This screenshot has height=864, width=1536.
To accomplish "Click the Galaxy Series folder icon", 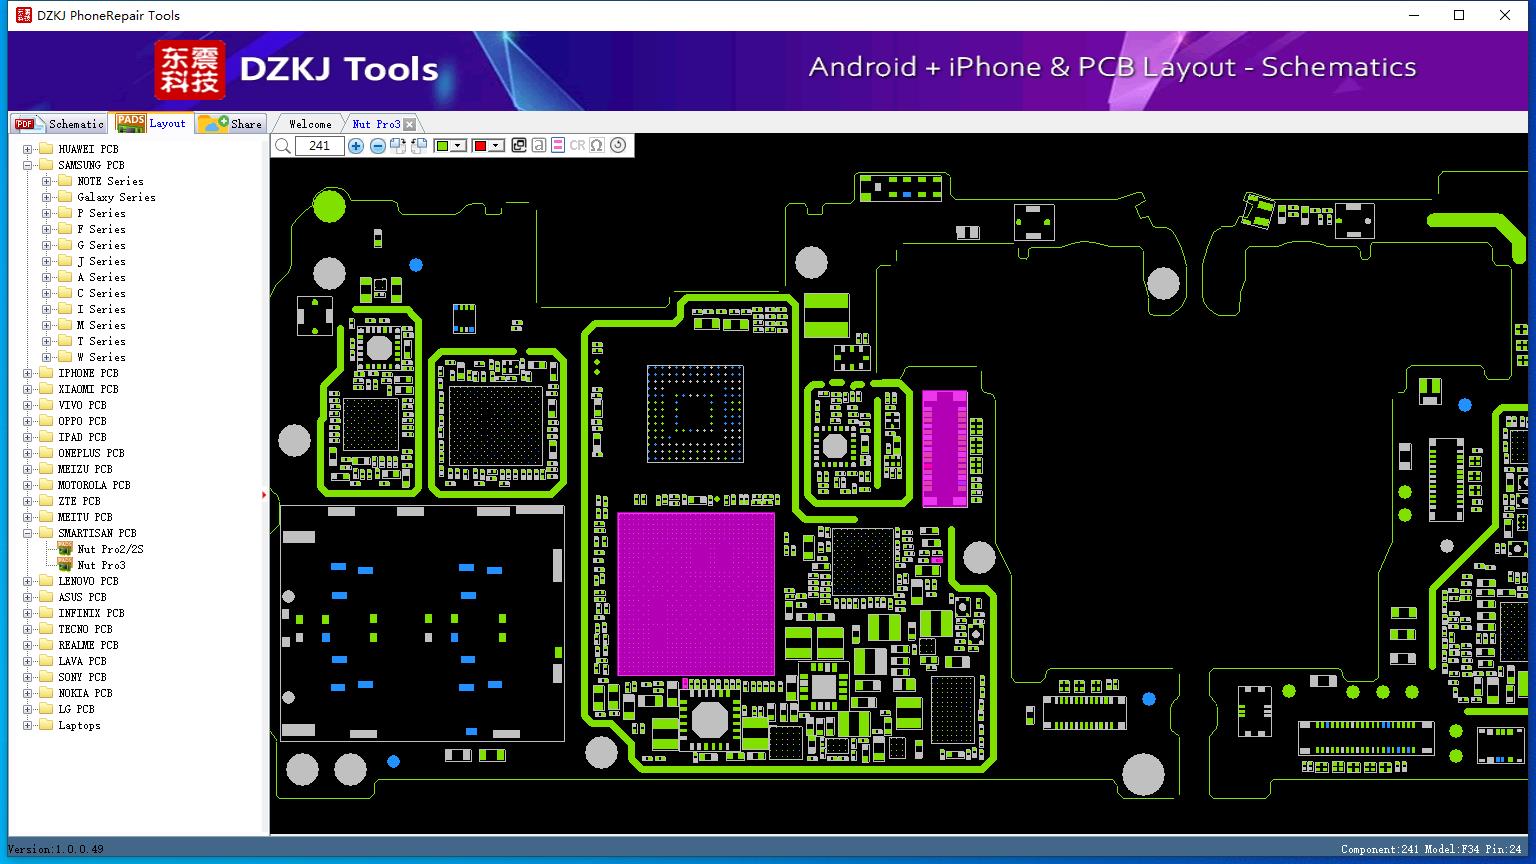I will [65, 197].
